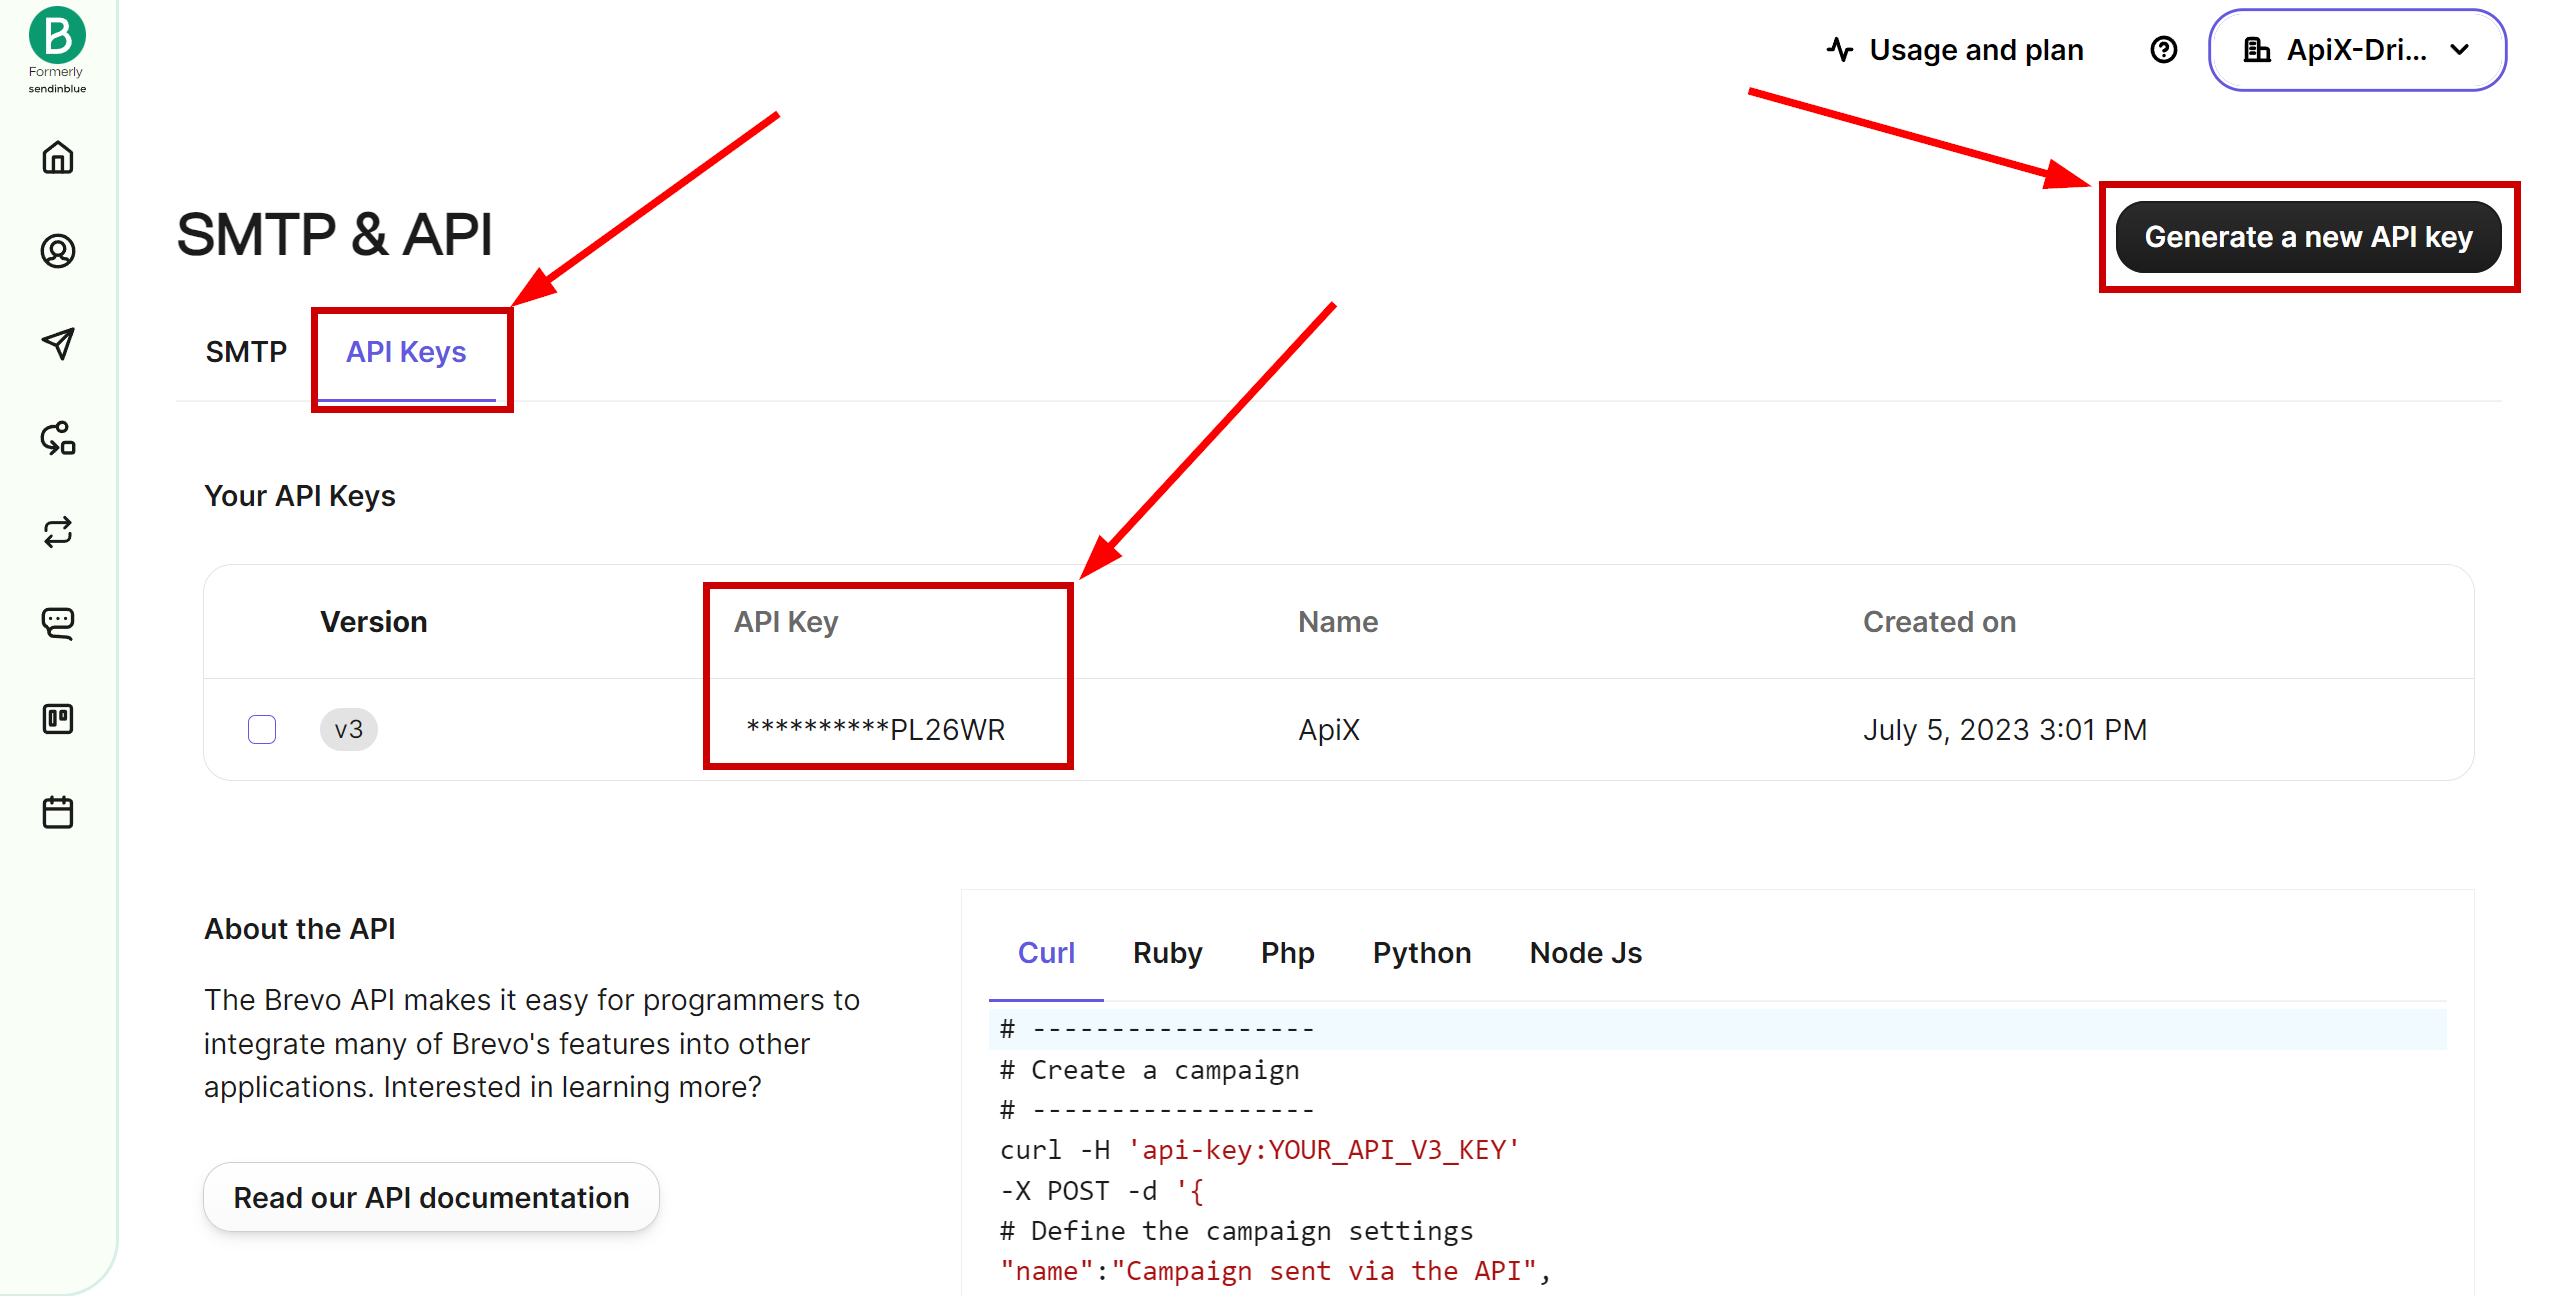
Task: Click Generate a new API key button
Action: [2308, 237]
